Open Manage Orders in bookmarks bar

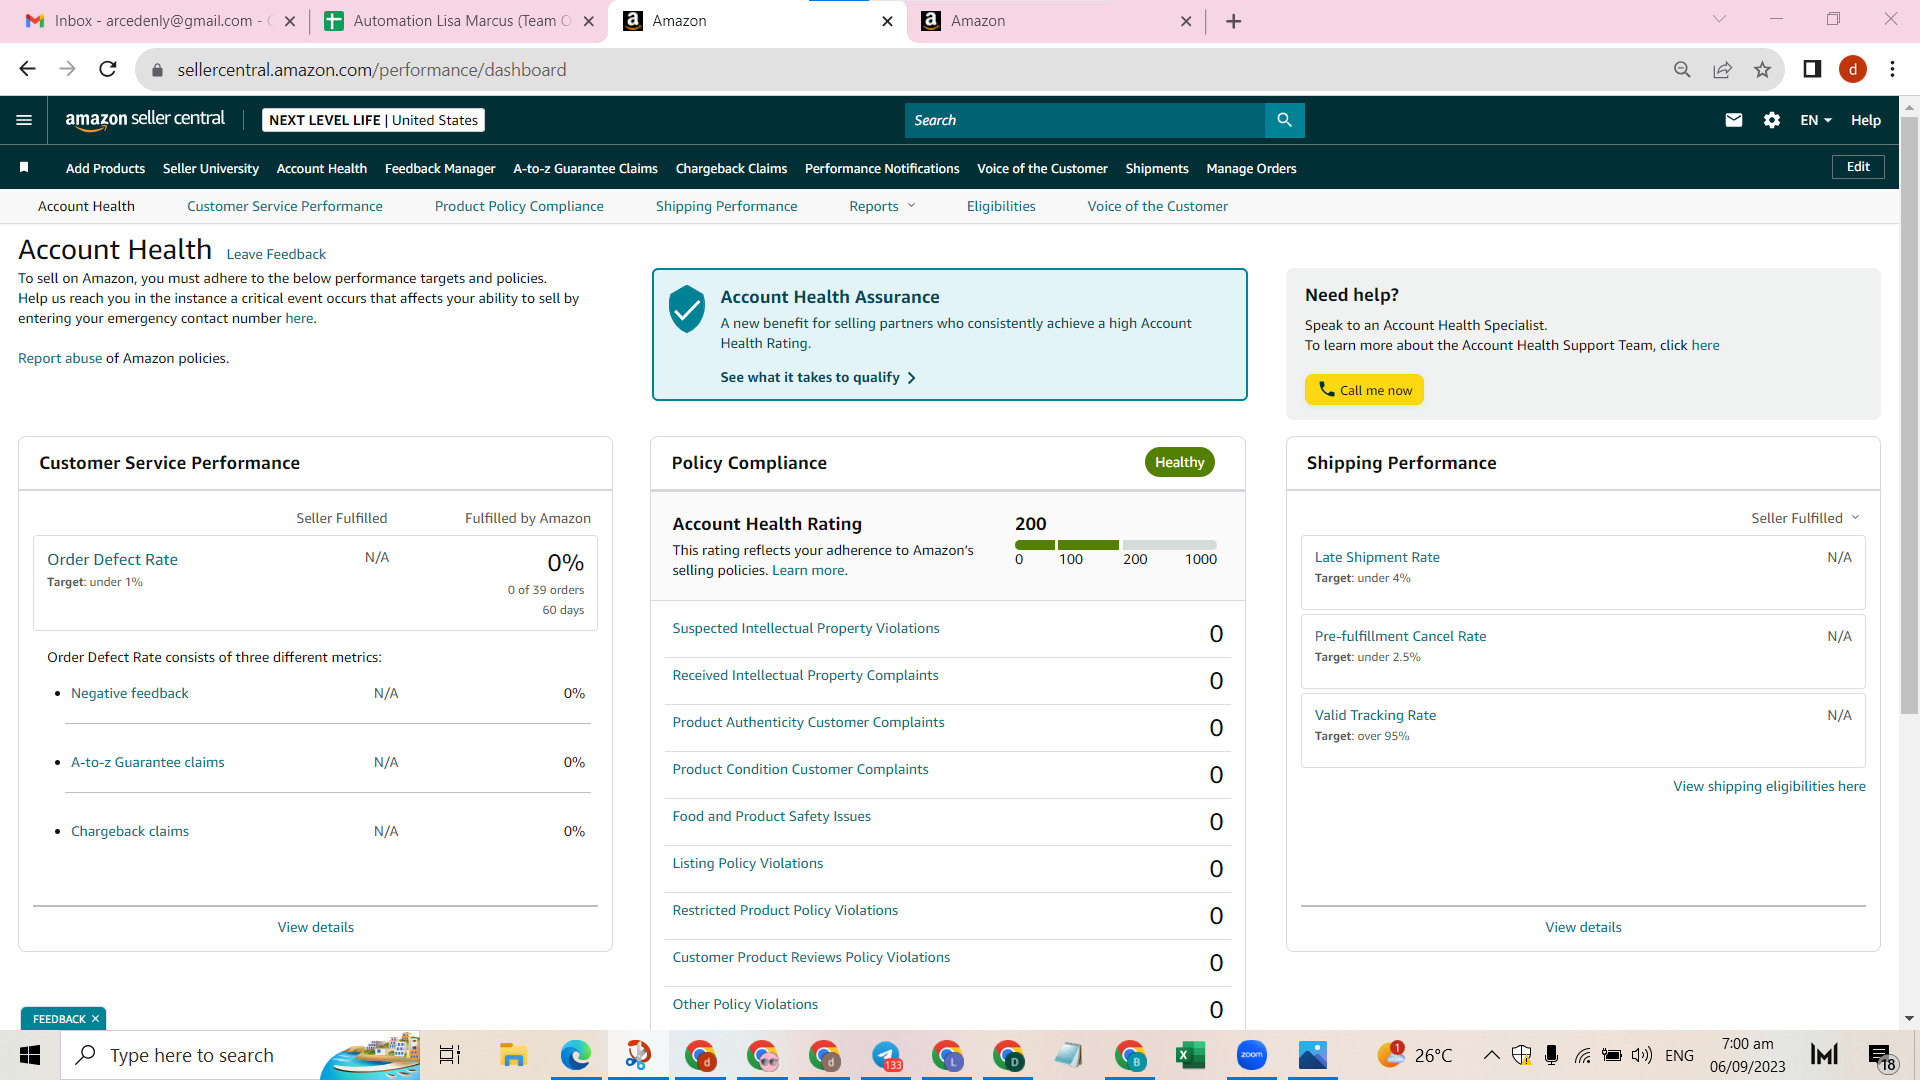pos(1251,168)
